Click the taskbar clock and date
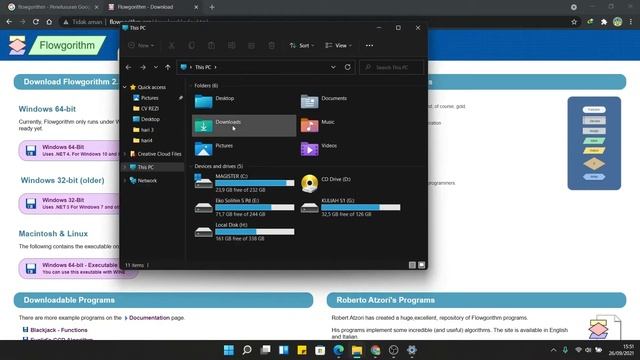The height and width of the screenshot is (360, 640). pyautogui.click(x=621, y=350)
